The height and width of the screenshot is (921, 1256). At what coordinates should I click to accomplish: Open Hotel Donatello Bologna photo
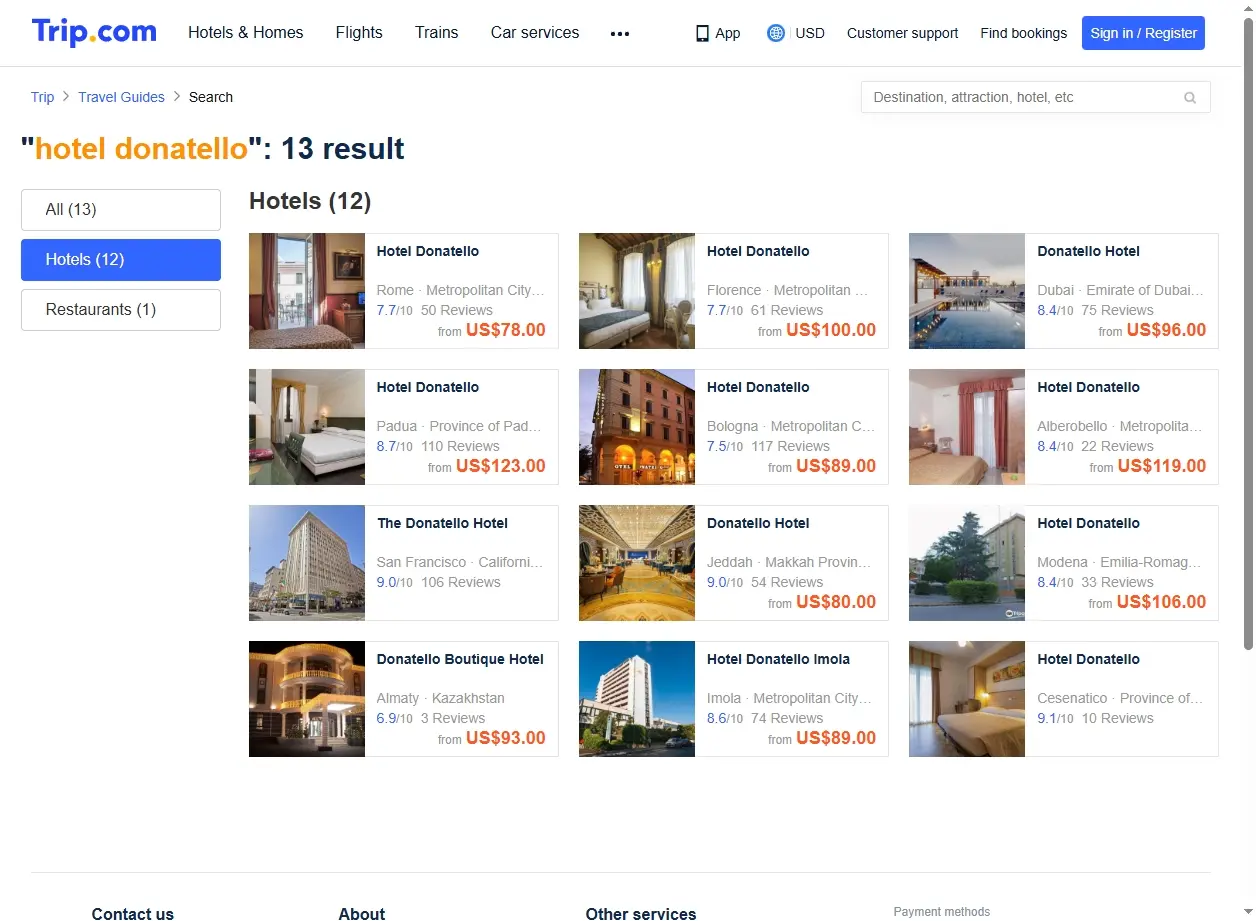coord(637,427)
